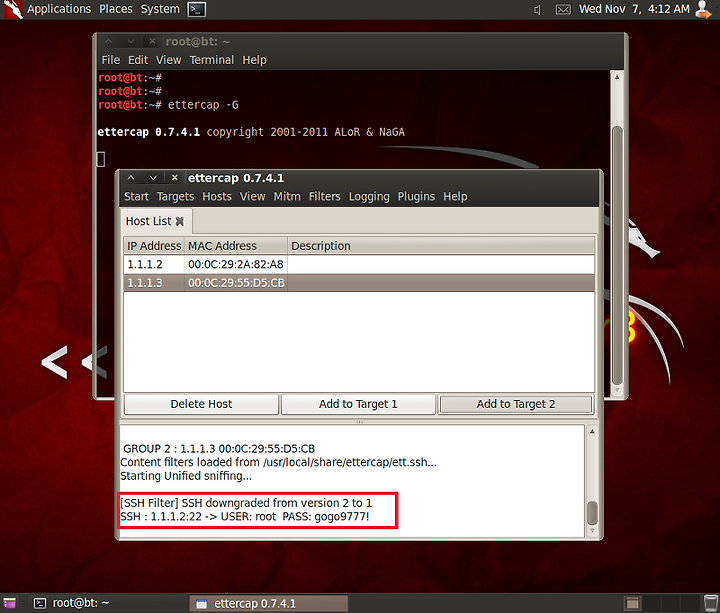The width and height of the screenshot is (720, 613).
Task: Close the ettercap window
Action: point(174,178)
